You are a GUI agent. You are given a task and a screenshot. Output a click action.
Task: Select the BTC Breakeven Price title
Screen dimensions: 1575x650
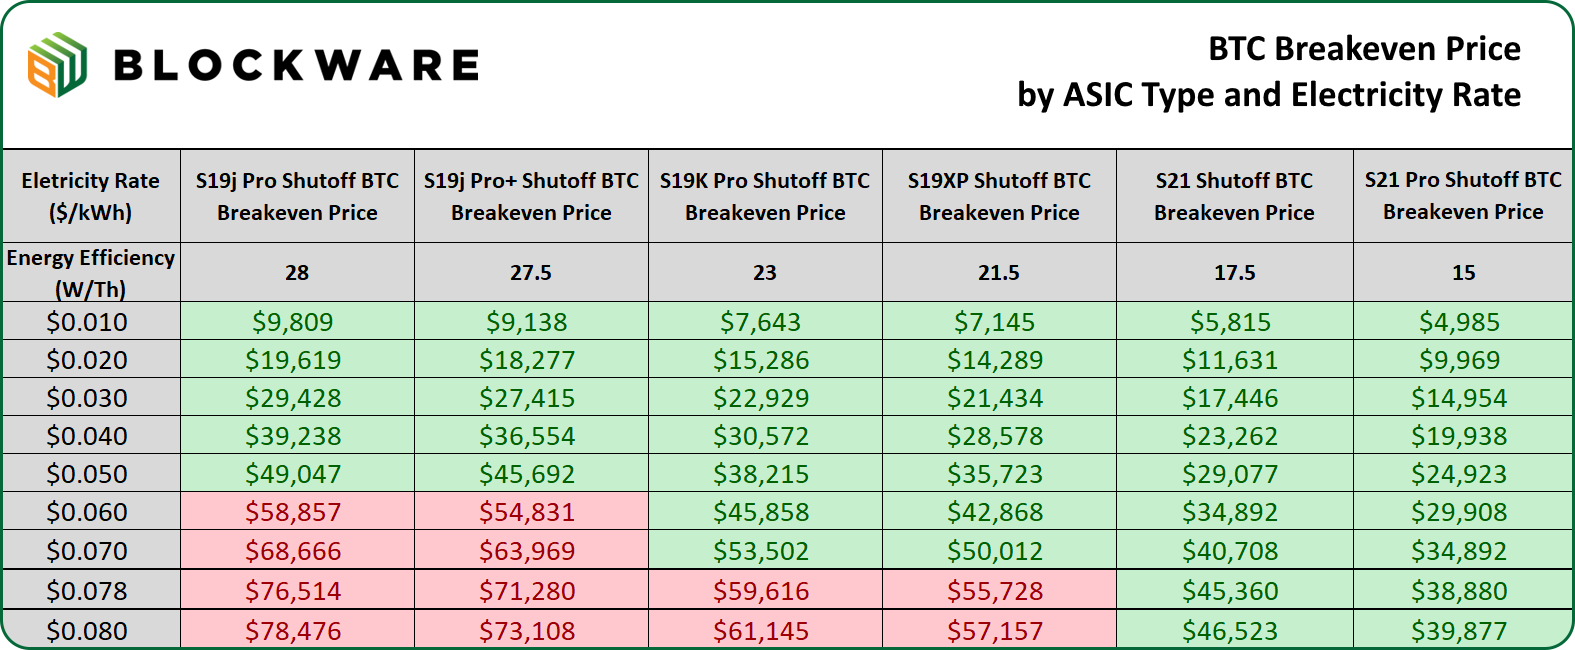[1268, 72]
